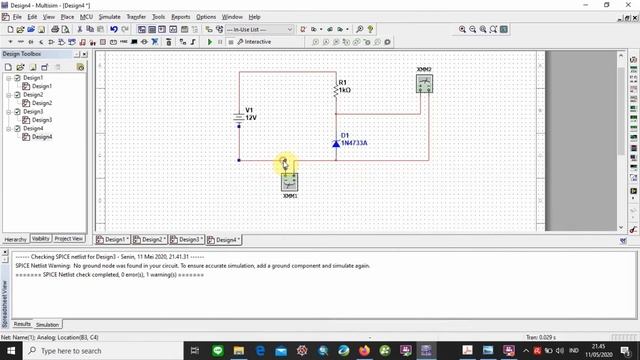Collapse the Design3 tree node
The image size is (640, 360).
pyautogui.click(x=9, y=111)
